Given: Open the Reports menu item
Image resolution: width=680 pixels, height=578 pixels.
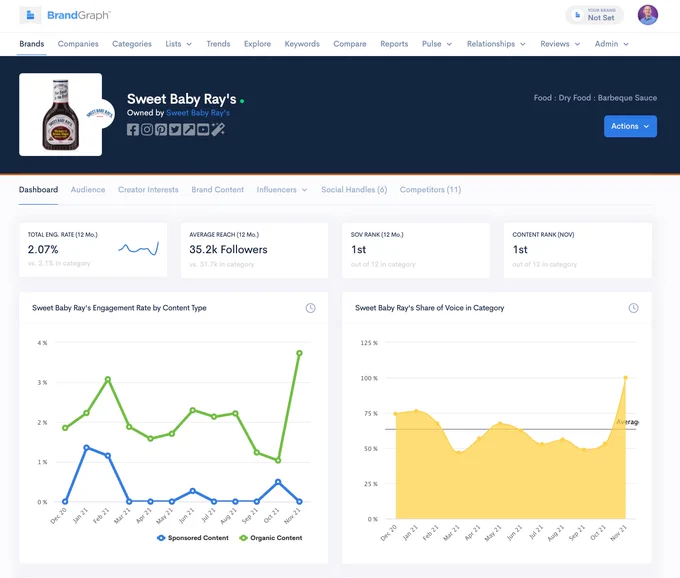Looking at the screenshot, I should (x=394, y=44).
